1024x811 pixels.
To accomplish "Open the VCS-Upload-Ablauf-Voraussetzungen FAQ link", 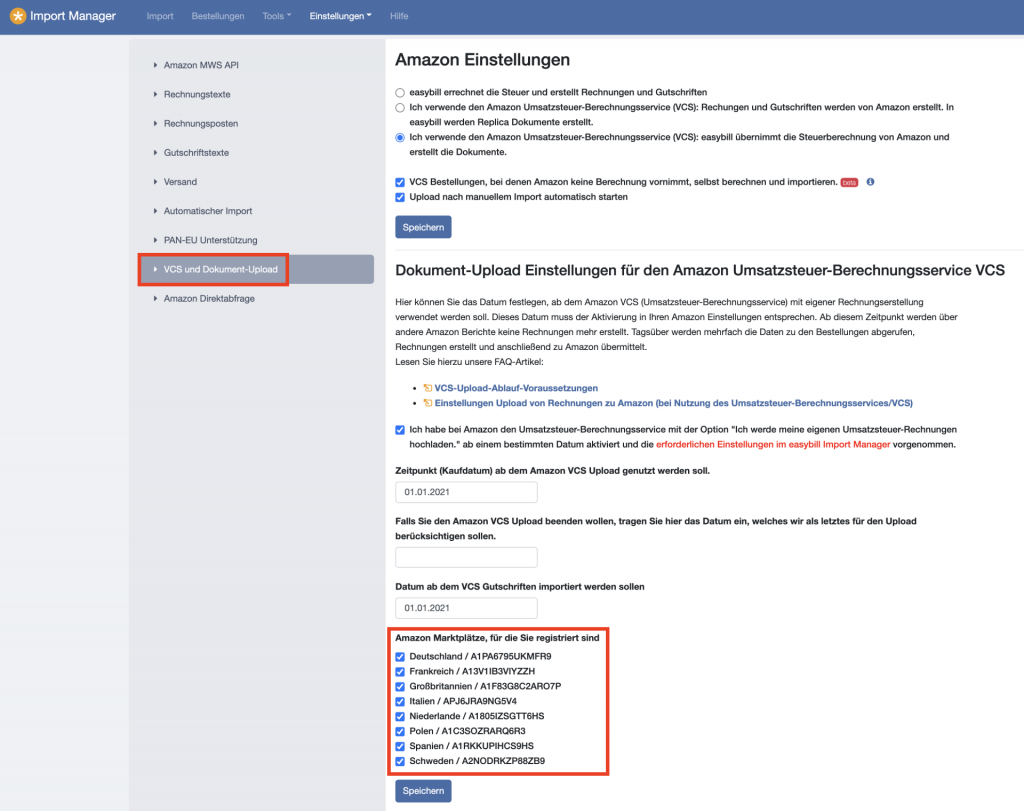I will [x=516, y=388].
